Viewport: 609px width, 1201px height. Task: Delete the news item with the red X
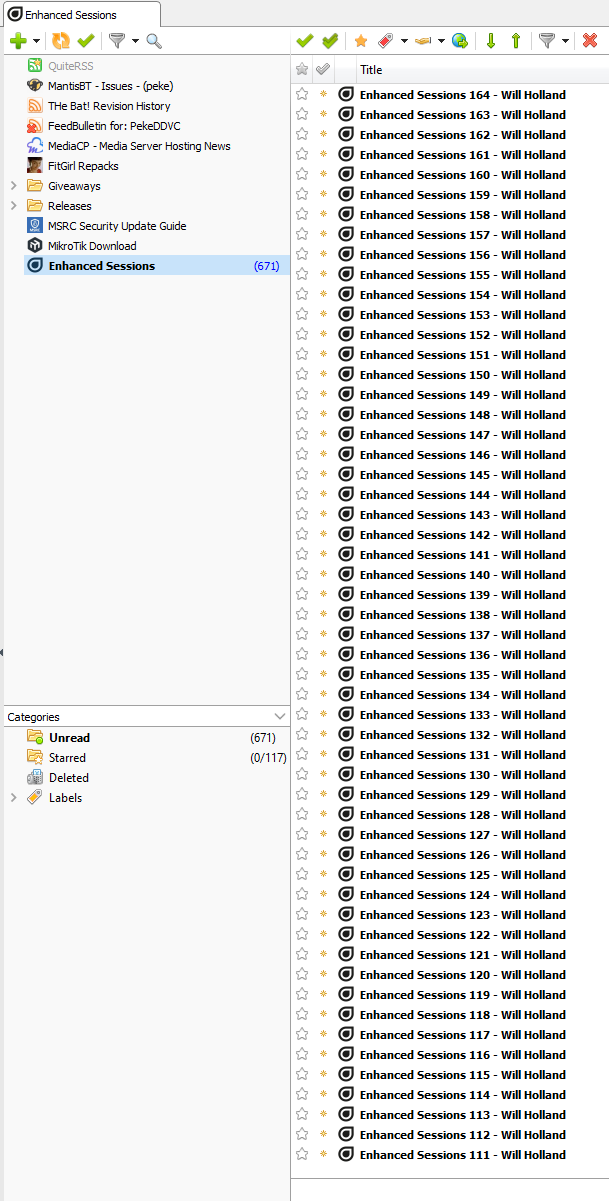pyautogui.click(x=590, y=41)
